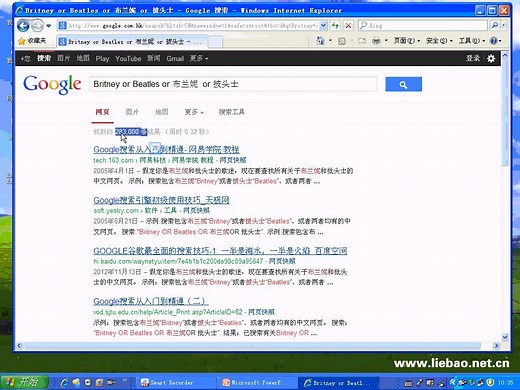Screen dimensions: 520x390
Task: Expand the 更多 results filter dropdown
Action: tap(194, 112)
